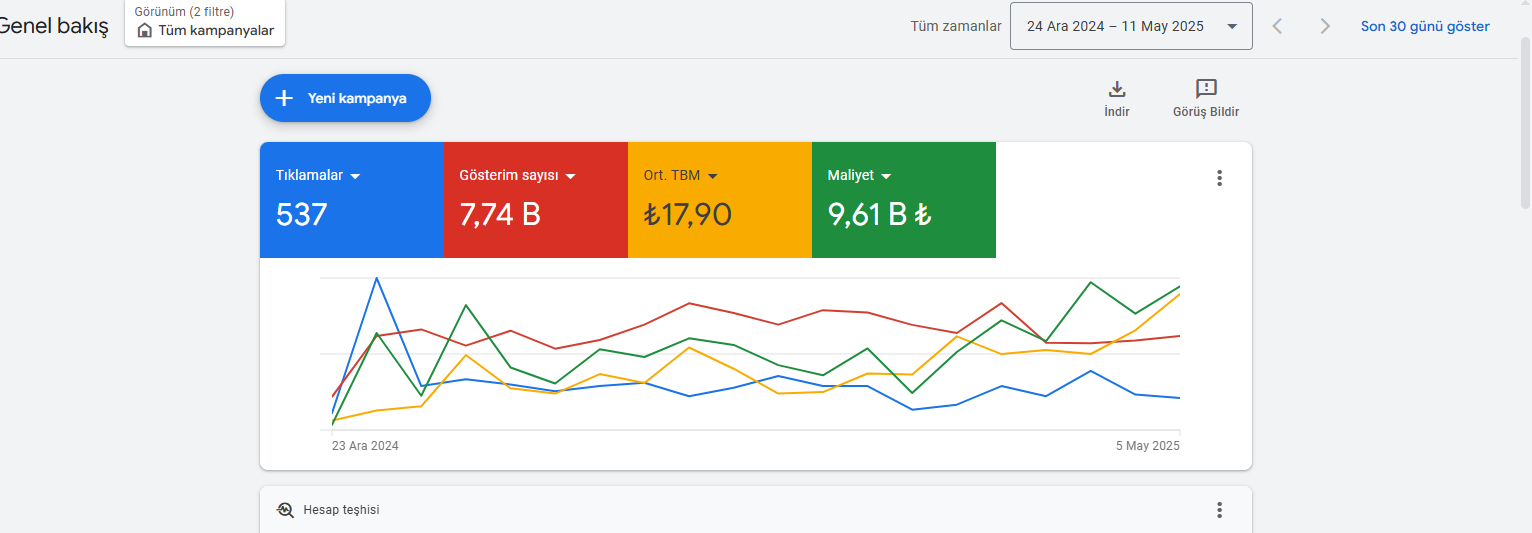Open the date range dropdown
1532x533 pixels.
1131,26
